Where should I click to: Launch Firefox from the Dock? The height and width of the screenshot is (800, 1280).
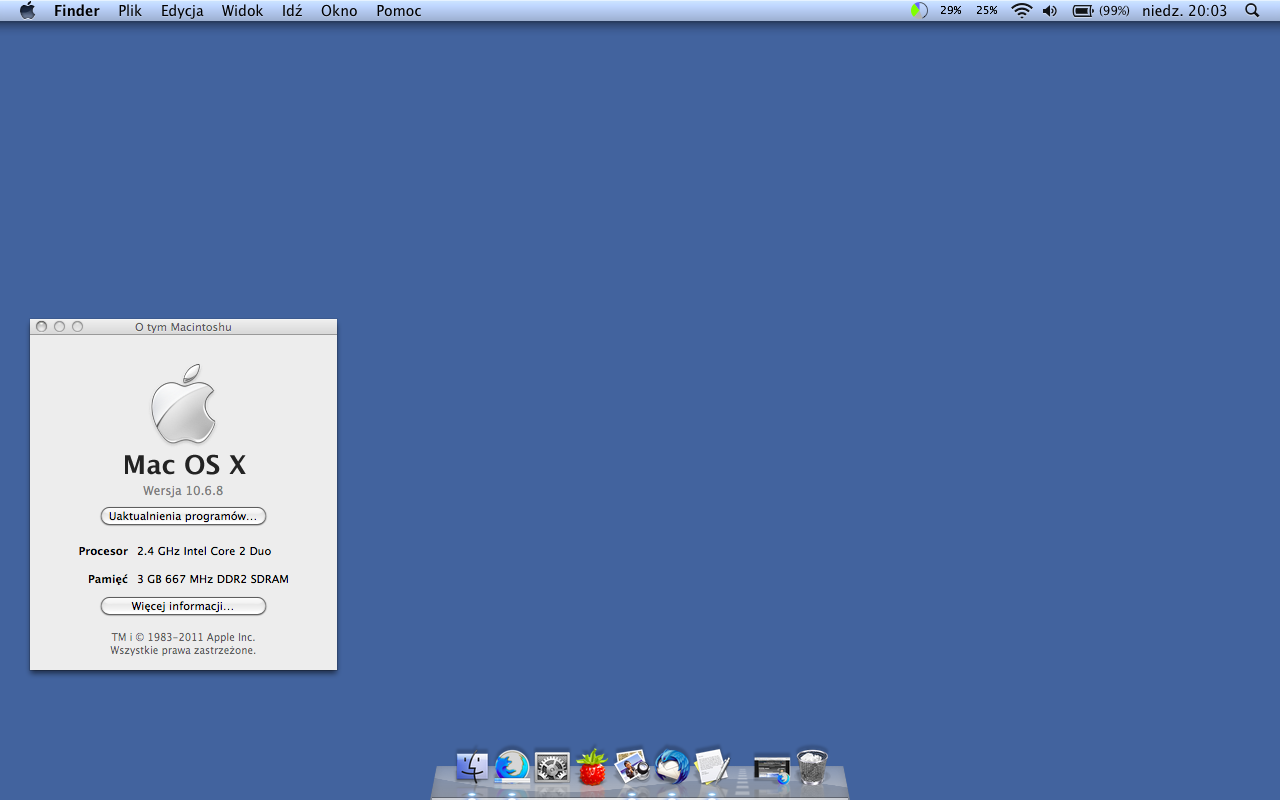[x=512, y=767]
